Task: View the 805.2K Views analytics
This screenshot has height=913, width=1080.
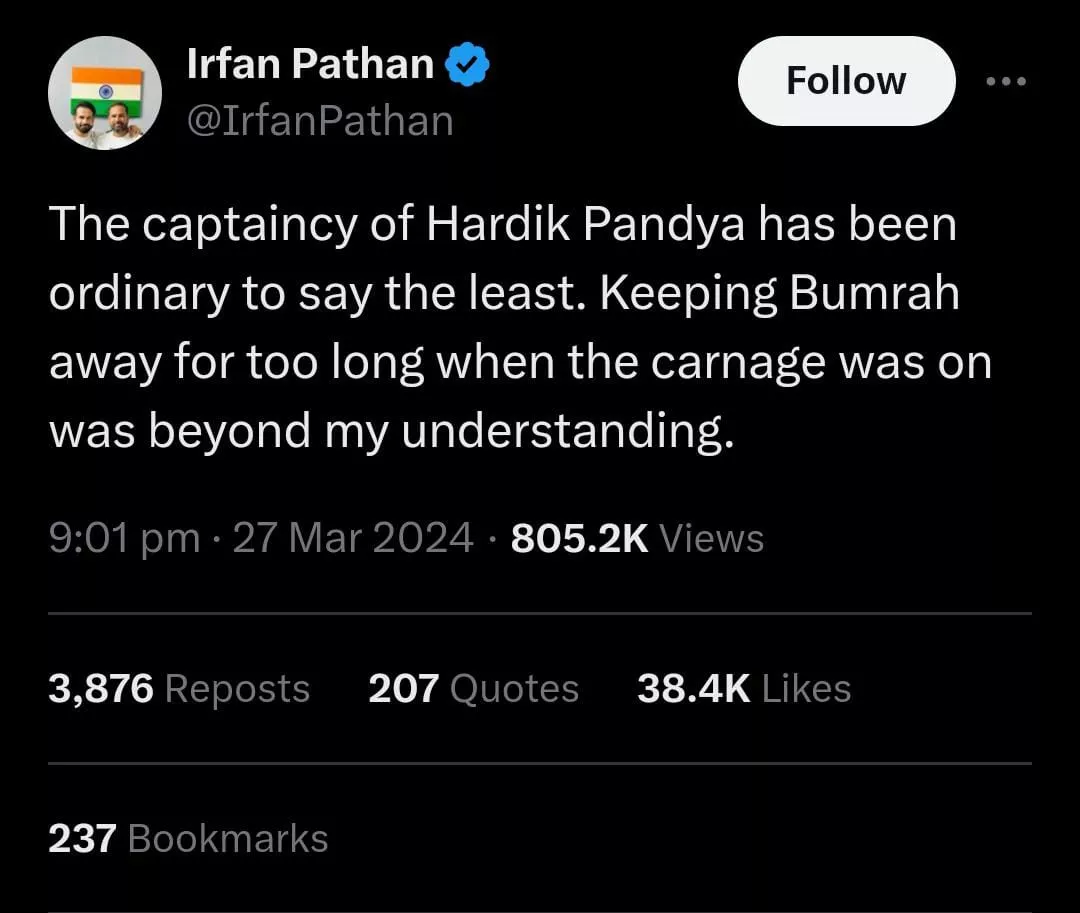Action: (x=637, y=538)
